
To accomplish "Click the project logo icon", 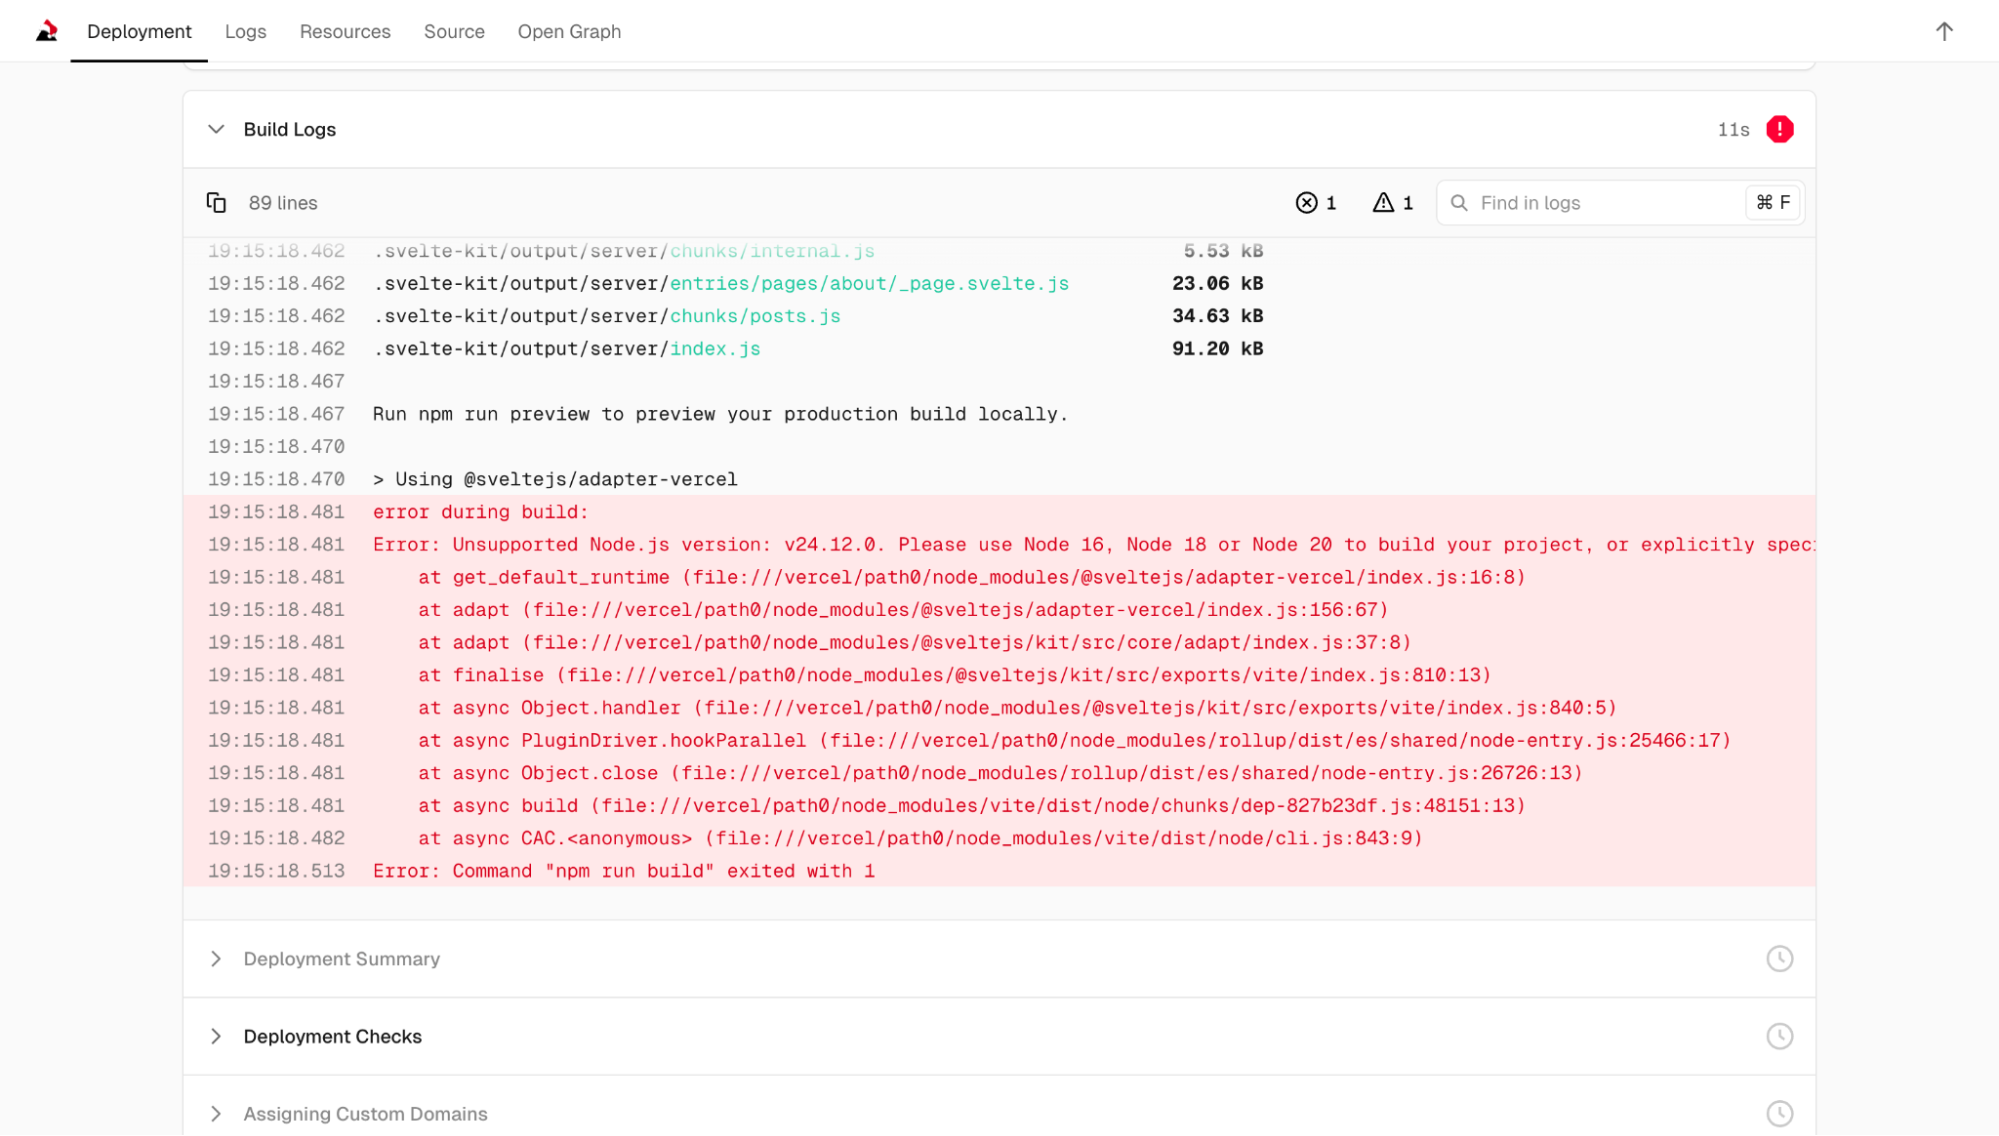I will pyautogui.click(x=46, y=31).
